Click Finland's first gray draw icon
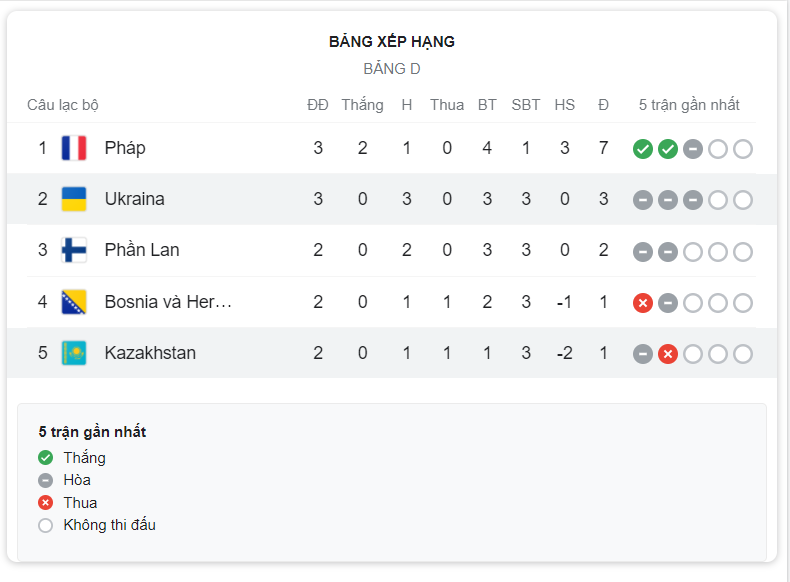Image resolution: width=790 pixels, height=582 pixels. [x=642, y=252]
